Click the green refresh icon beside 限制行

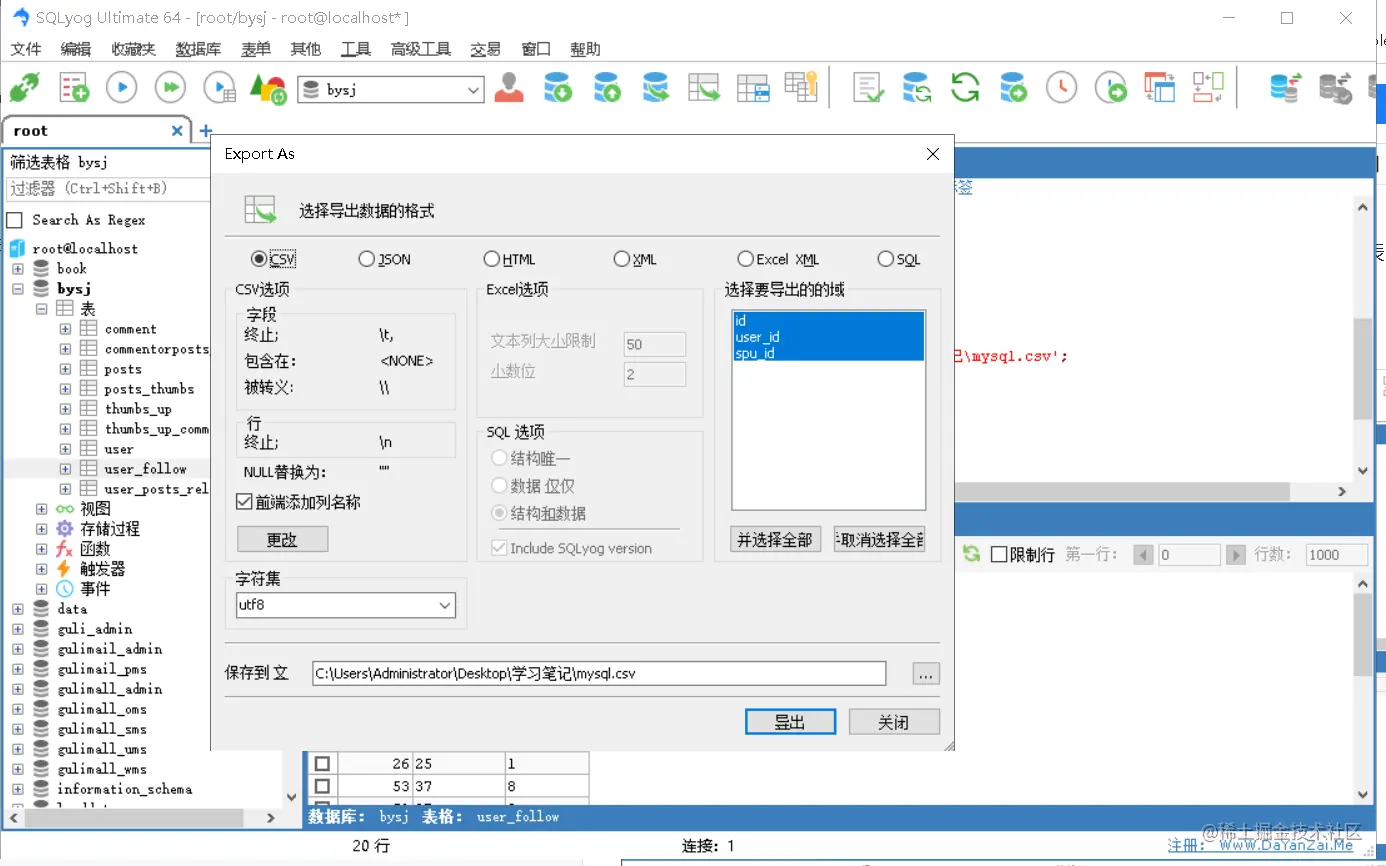click(971, 554)
